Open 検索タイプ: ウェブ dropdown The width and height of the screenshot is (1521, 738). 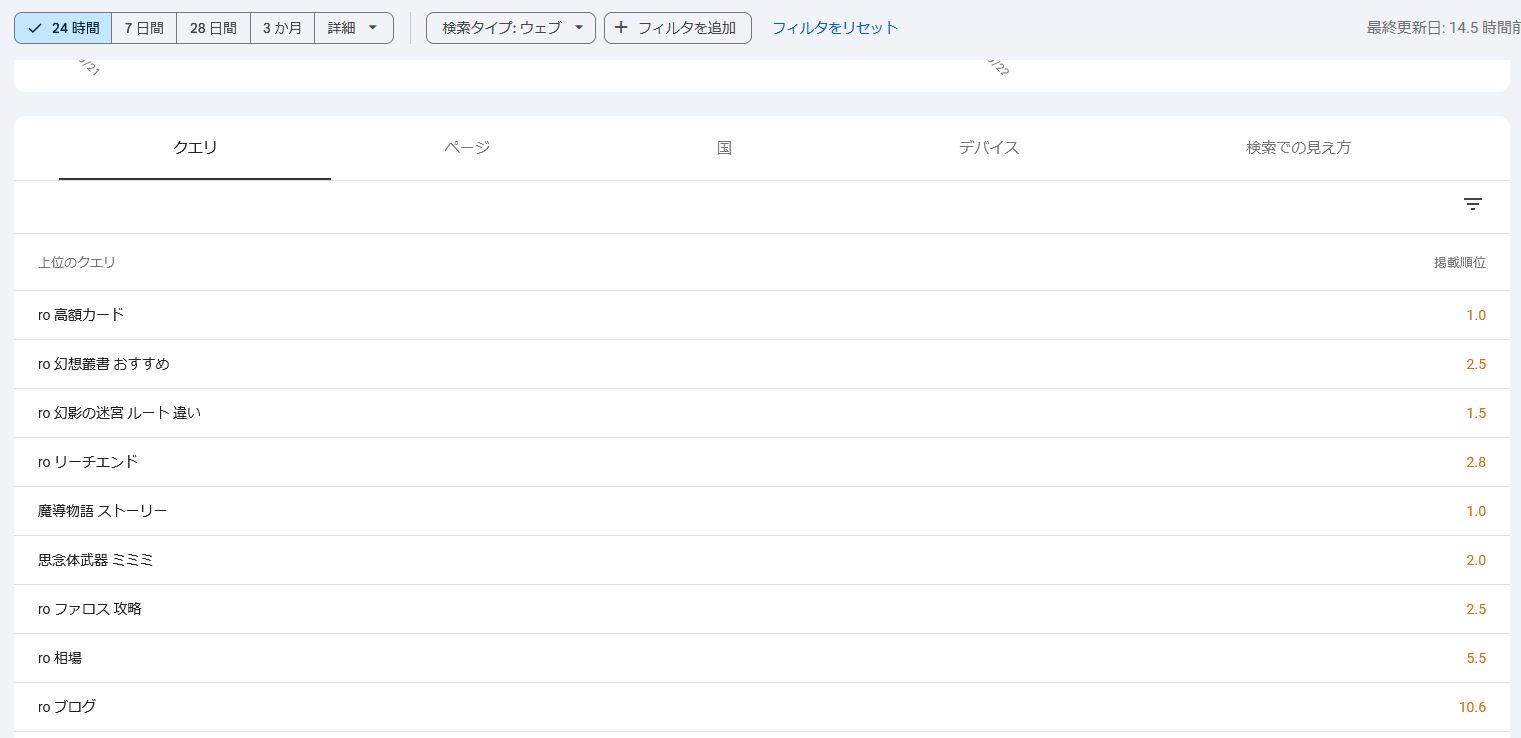(510, 28)
